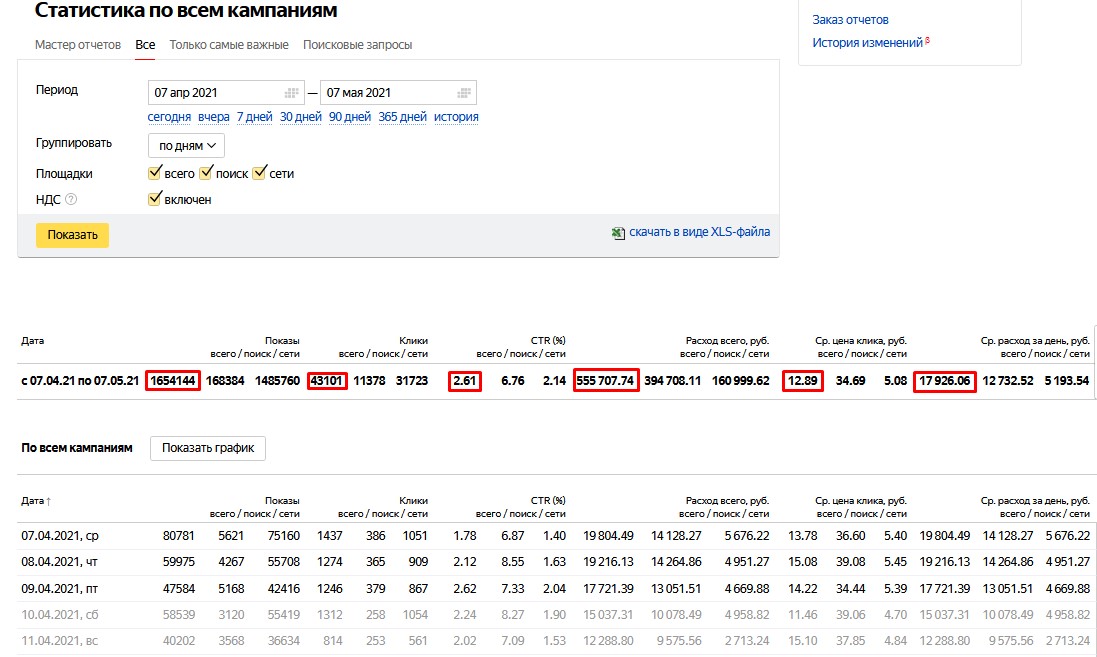Toggle the 'всего' checkbox
Screen dimensions: 1097x657
click(155, 173)
